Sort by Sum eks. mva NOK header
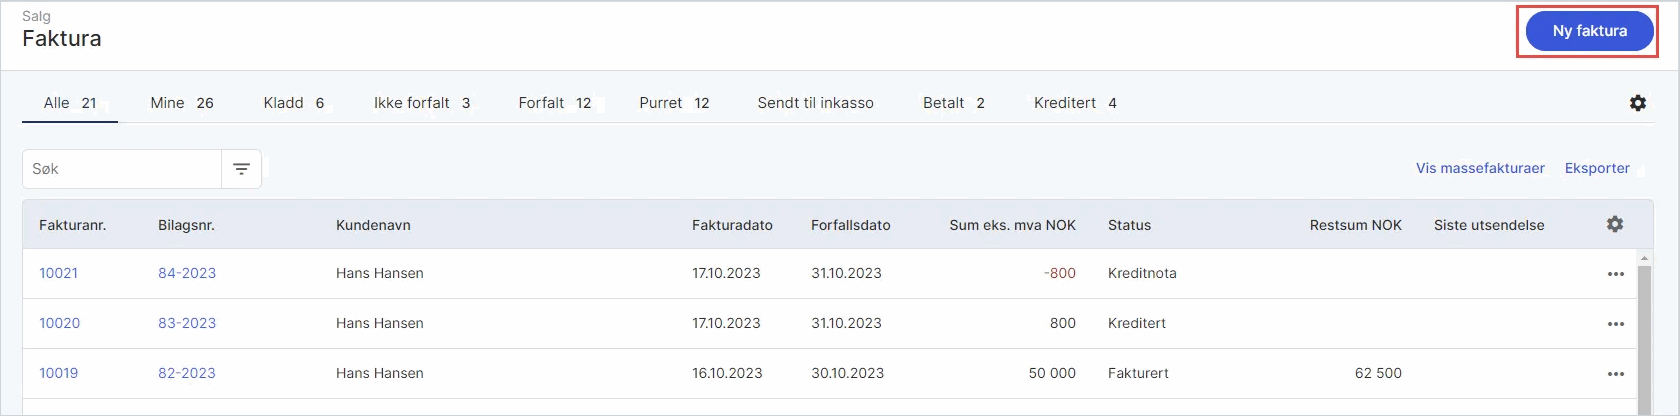 pos(1012,225)
